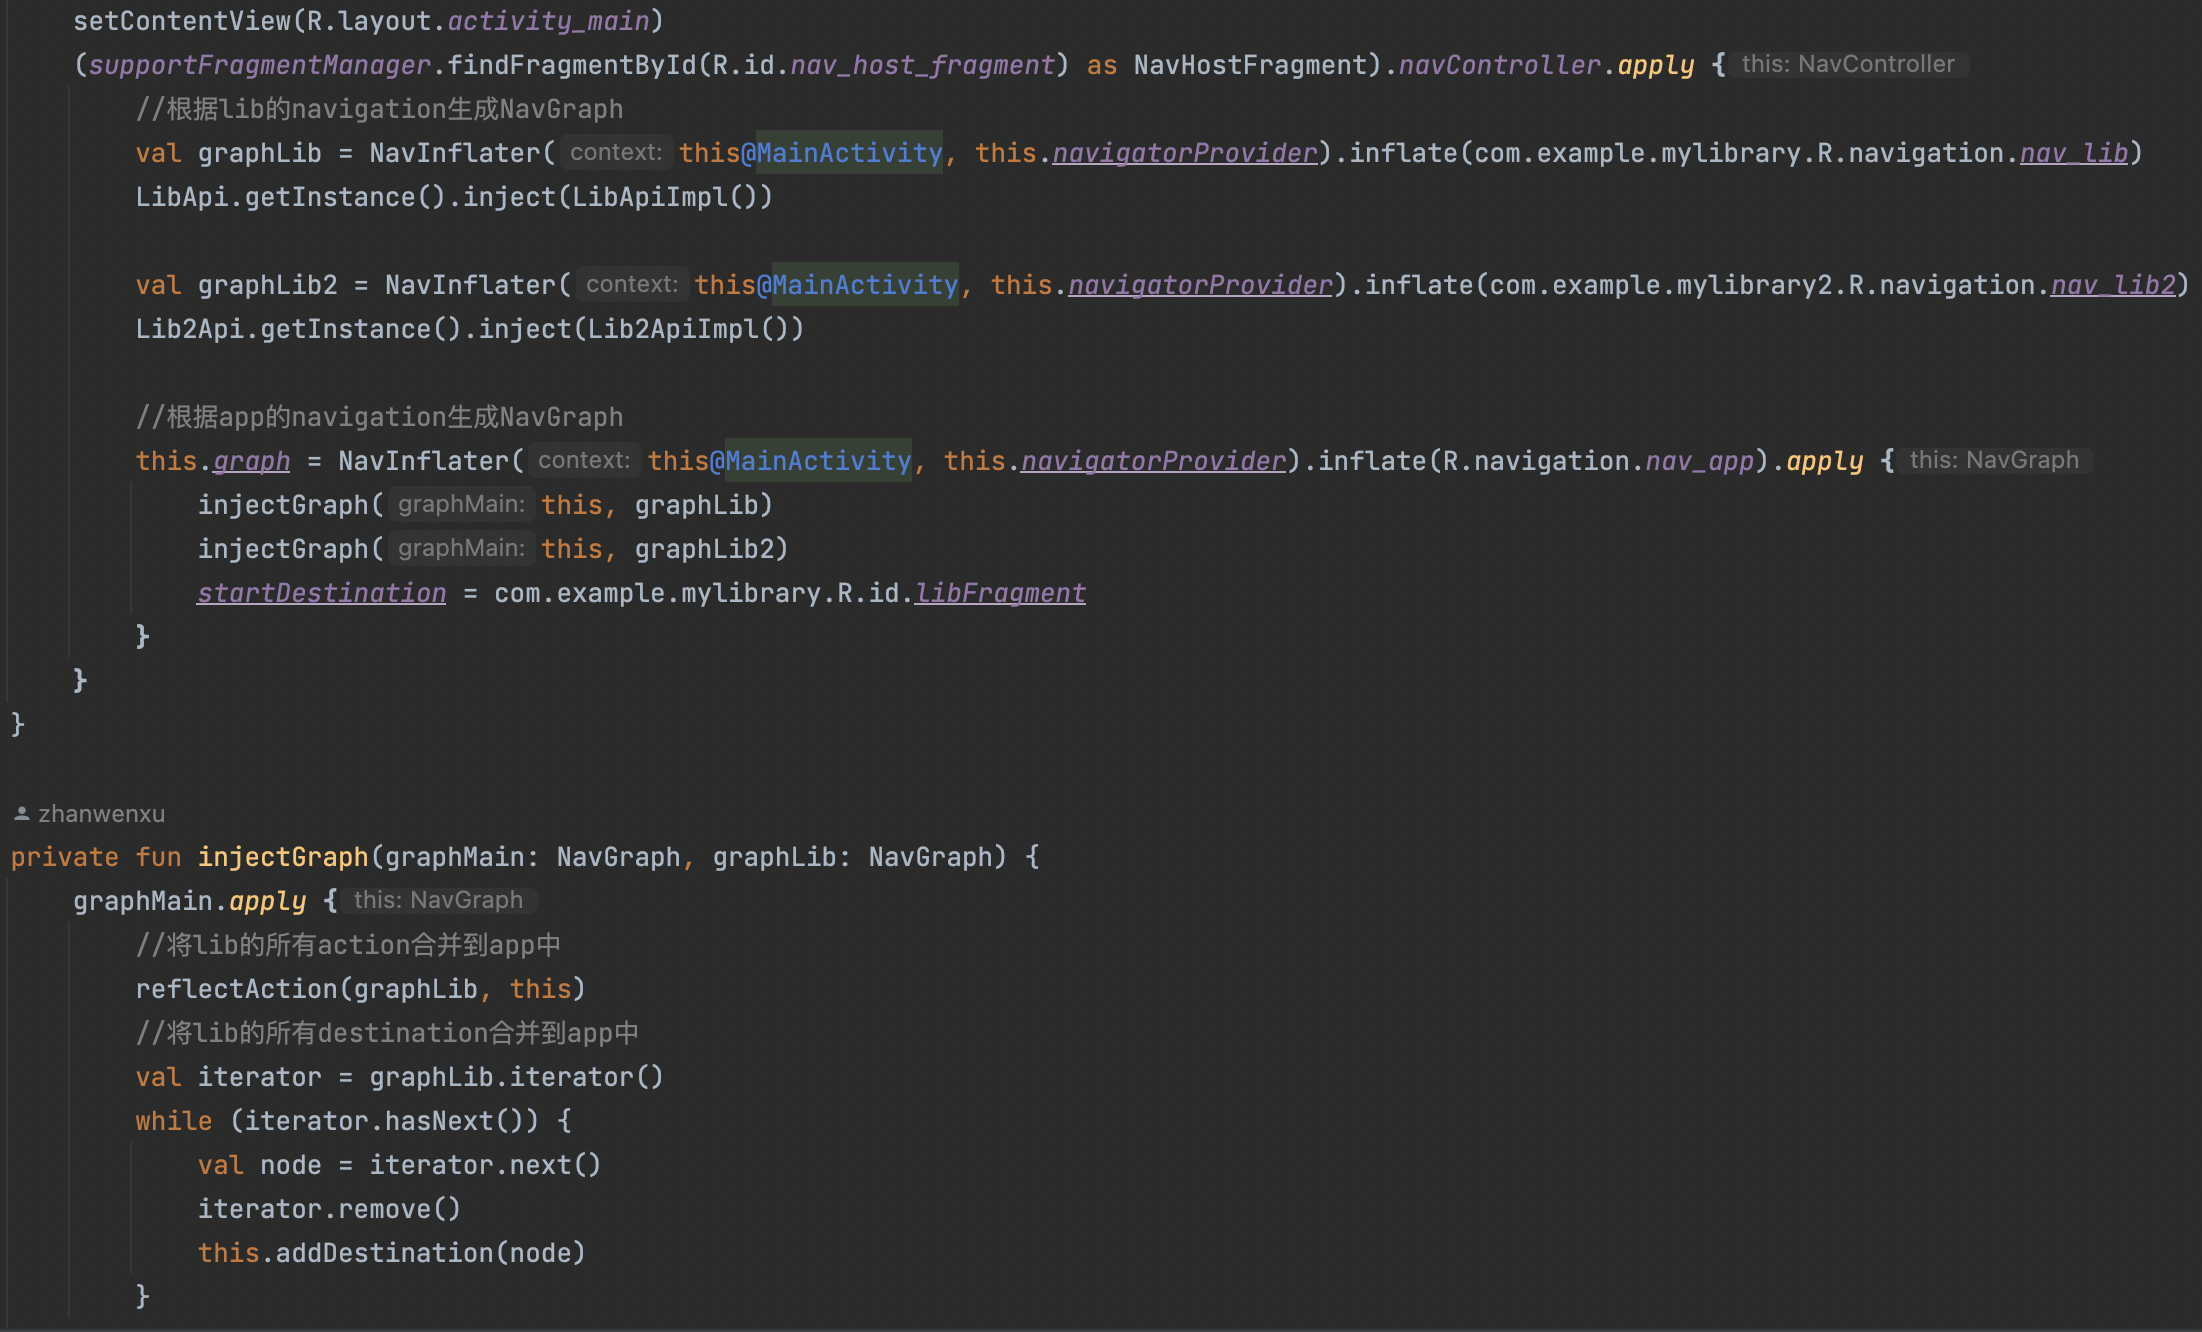Click the 'graphMain:' hint before graphLib argument

tap(461, 504)
